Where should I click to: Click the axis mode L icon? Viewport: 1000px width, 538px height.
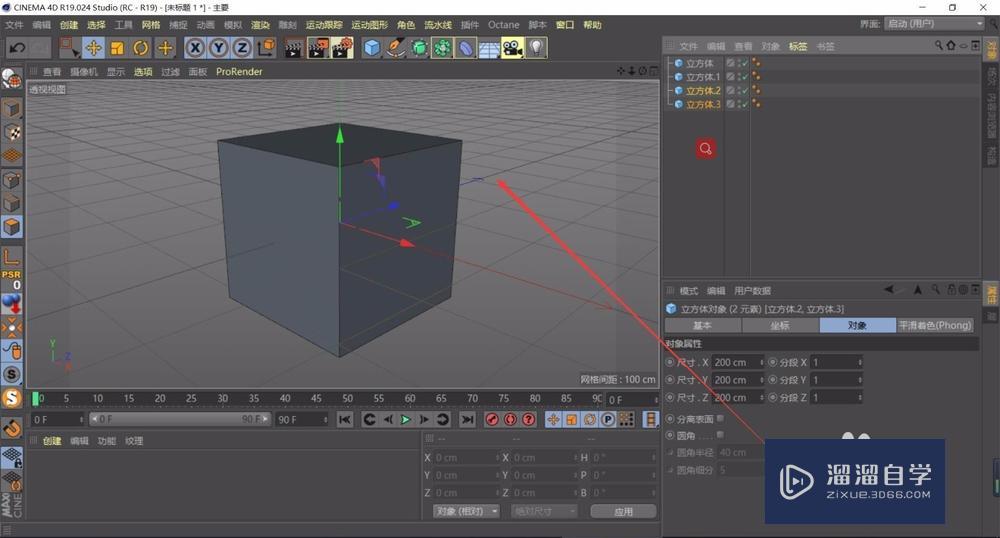point(11,257)
